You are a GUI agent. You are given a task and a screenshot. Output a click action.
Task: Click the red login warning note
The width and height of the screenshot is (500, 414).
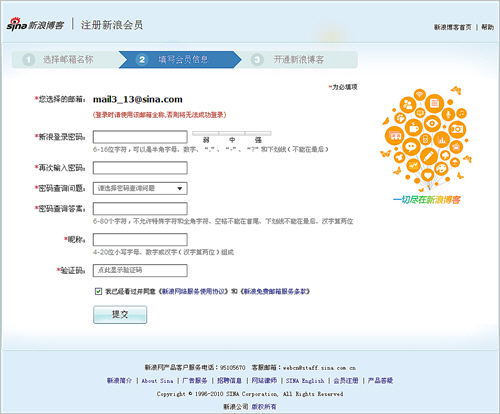159,115
